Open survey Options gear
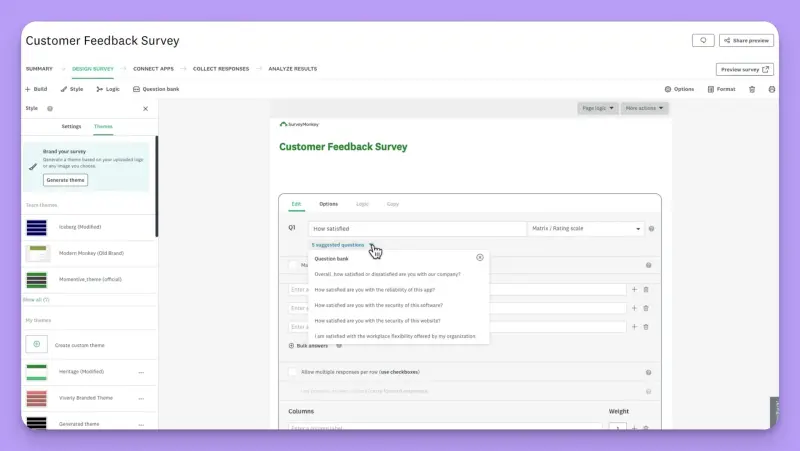Image resolution: width=800 pixels, height=451 pixels. [x=679, y=89]
